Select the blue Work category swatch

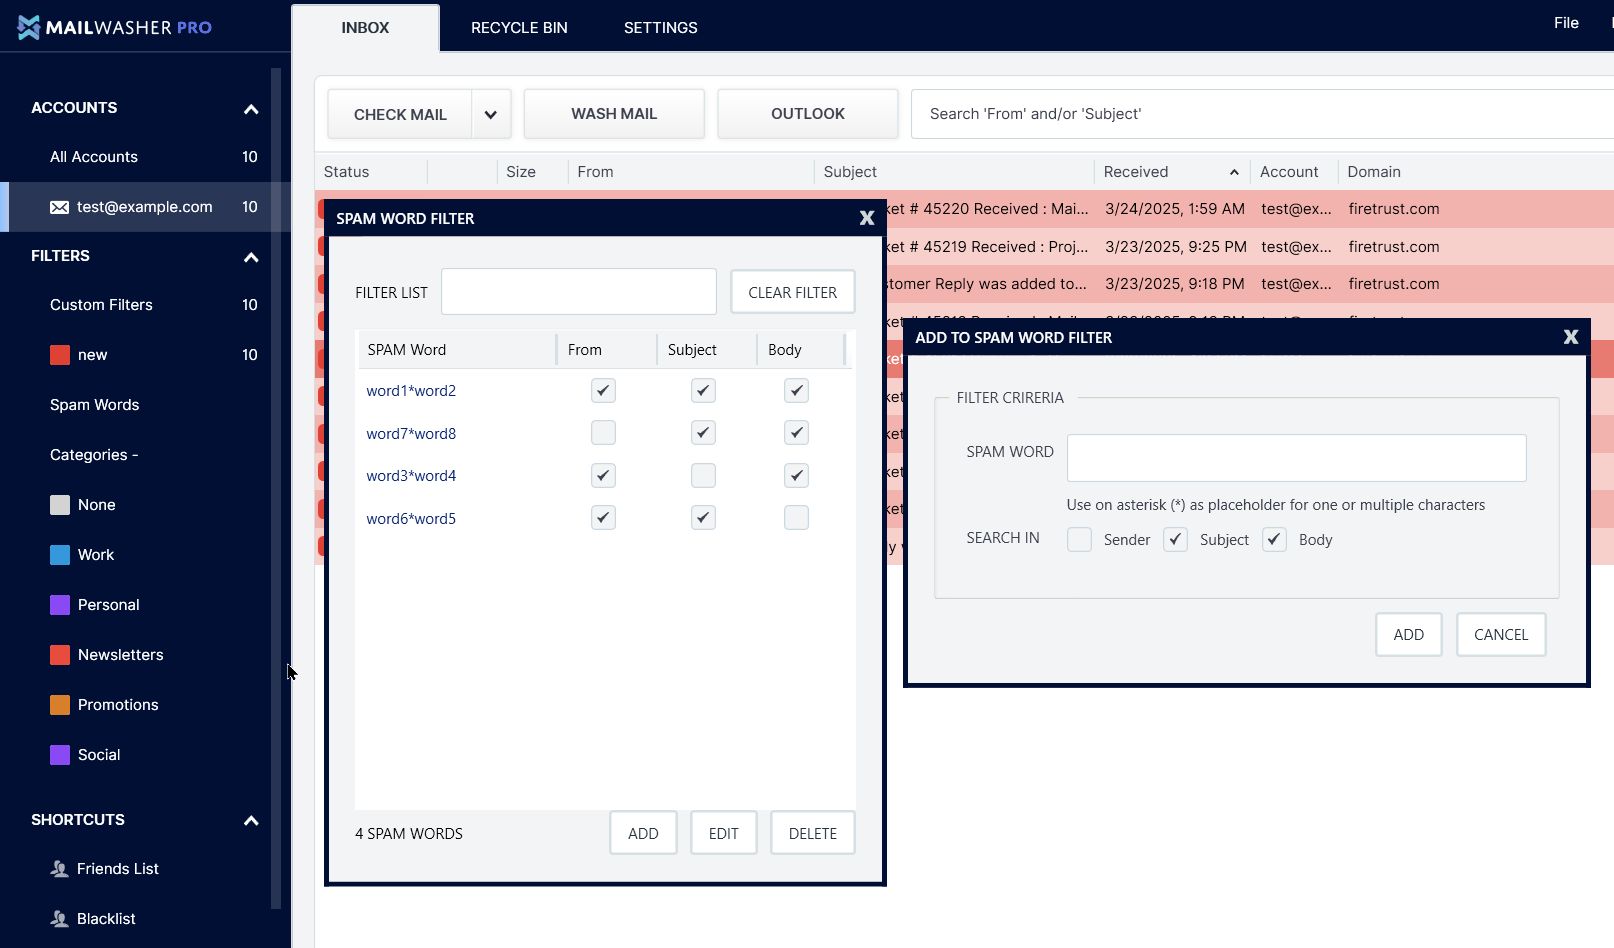click(60, 555)
